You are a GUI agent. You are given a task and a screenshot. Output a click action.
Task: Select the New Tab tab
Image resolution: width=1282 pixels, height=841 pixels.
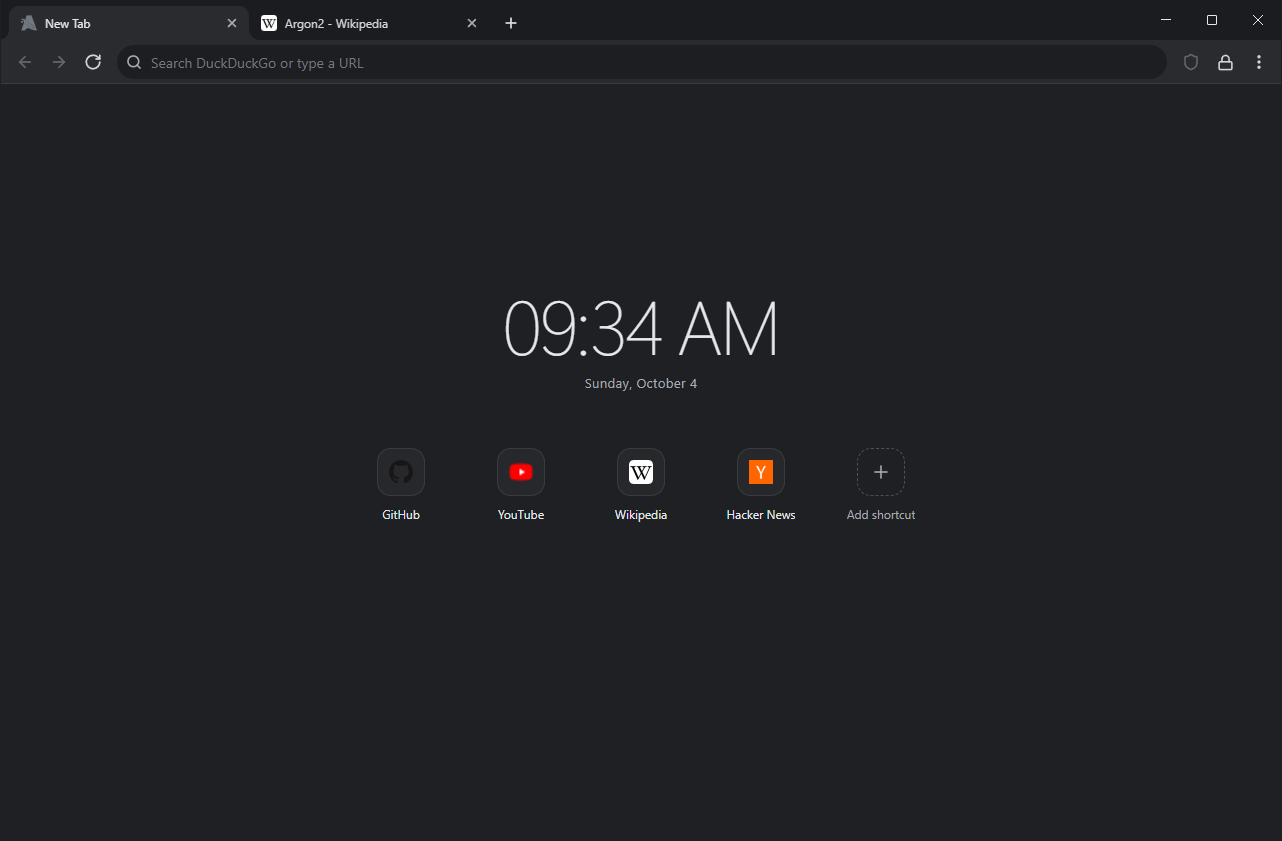129,23
